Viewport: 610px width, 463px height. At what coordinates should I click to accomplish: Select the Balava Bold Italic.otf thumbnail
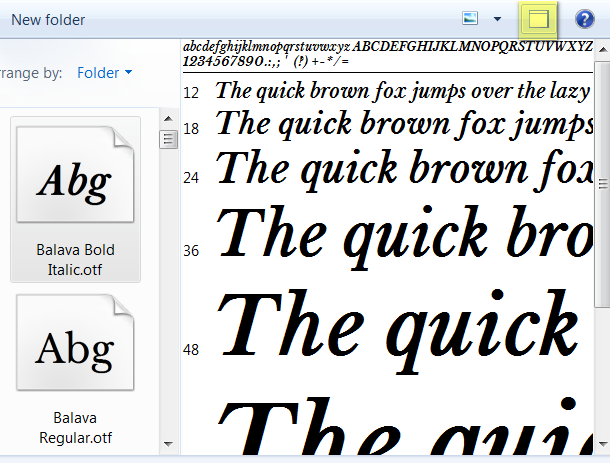coord(75,174)
